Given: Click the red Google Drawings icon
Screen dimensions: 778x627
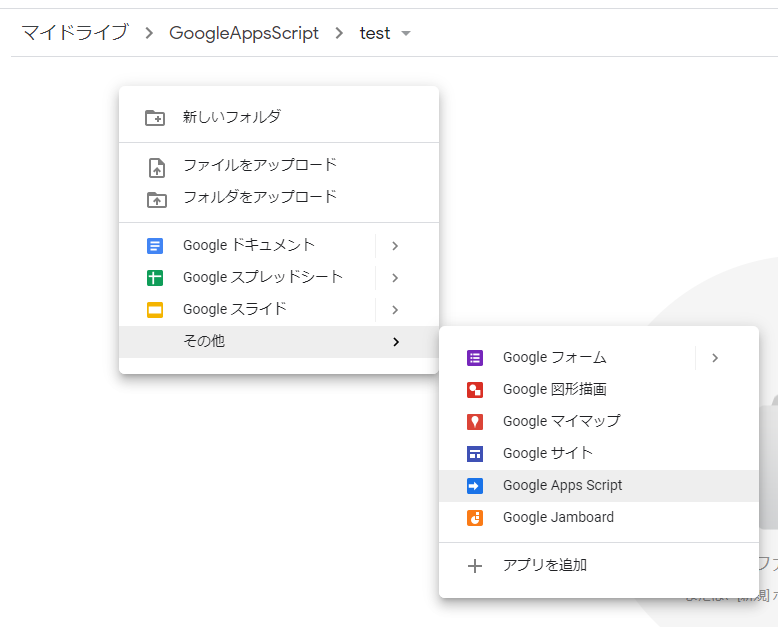Looking at the screenshot, I should [475, 390].
